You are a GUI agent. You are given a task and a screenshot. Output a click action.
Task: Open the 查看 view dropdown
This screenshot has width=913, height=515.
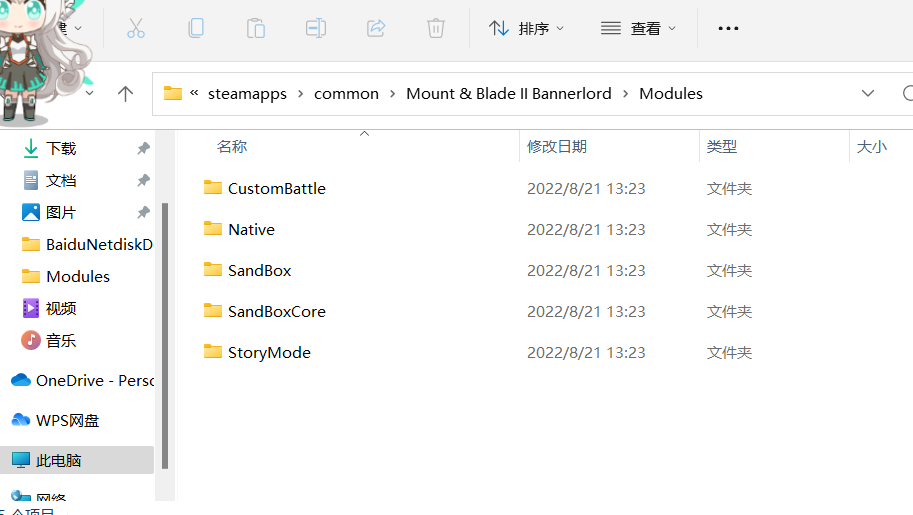(638, 28)
